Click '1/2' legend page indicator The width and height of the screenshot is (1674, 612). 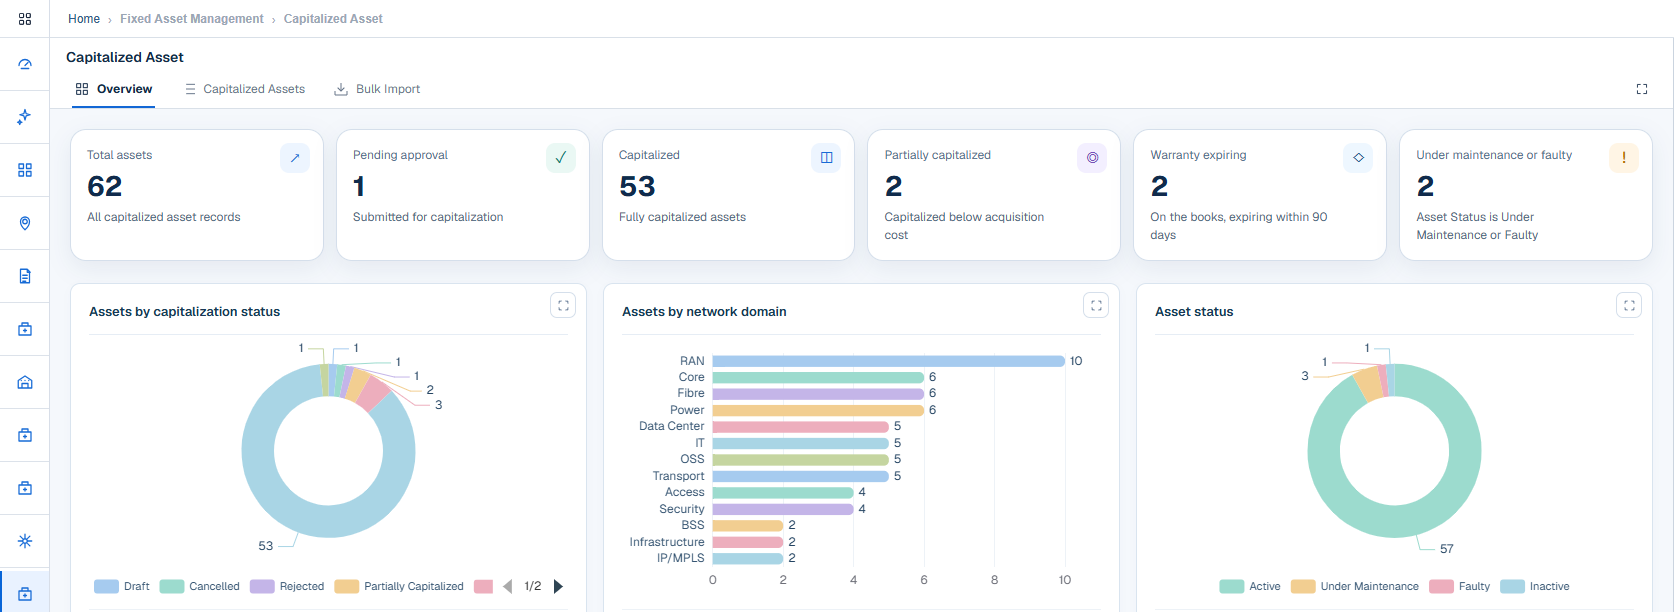point(533,587)
